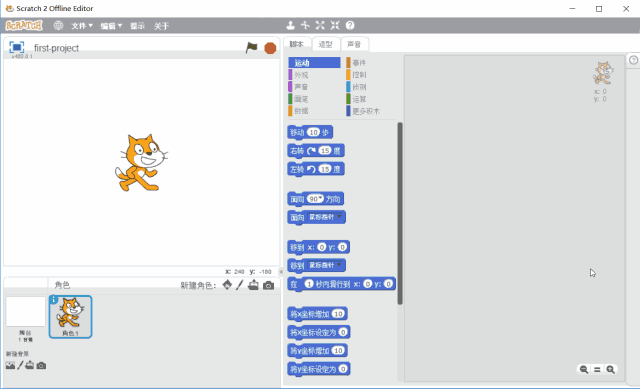The width and height of the screenshot is (640, 389).
Task: Reset scripts area zoom to default
Action: 597,369
